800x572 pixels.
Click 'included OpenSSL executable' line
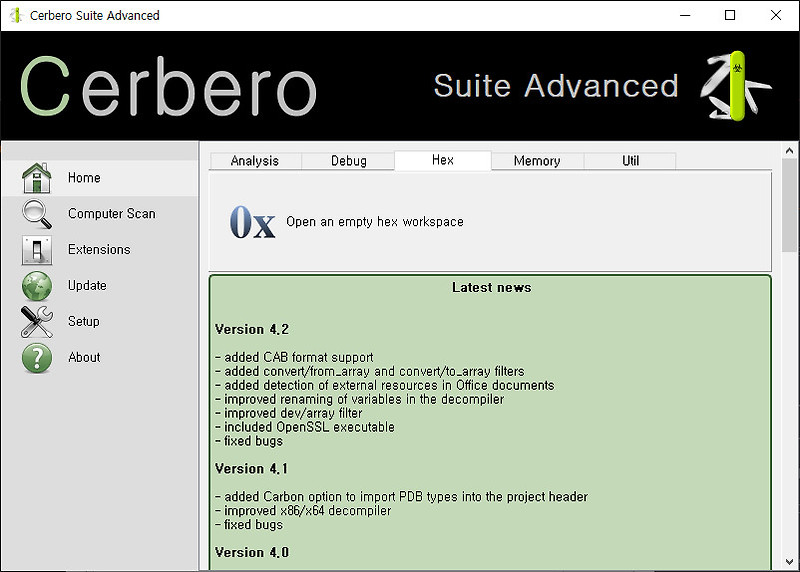[x=305, y=427]
